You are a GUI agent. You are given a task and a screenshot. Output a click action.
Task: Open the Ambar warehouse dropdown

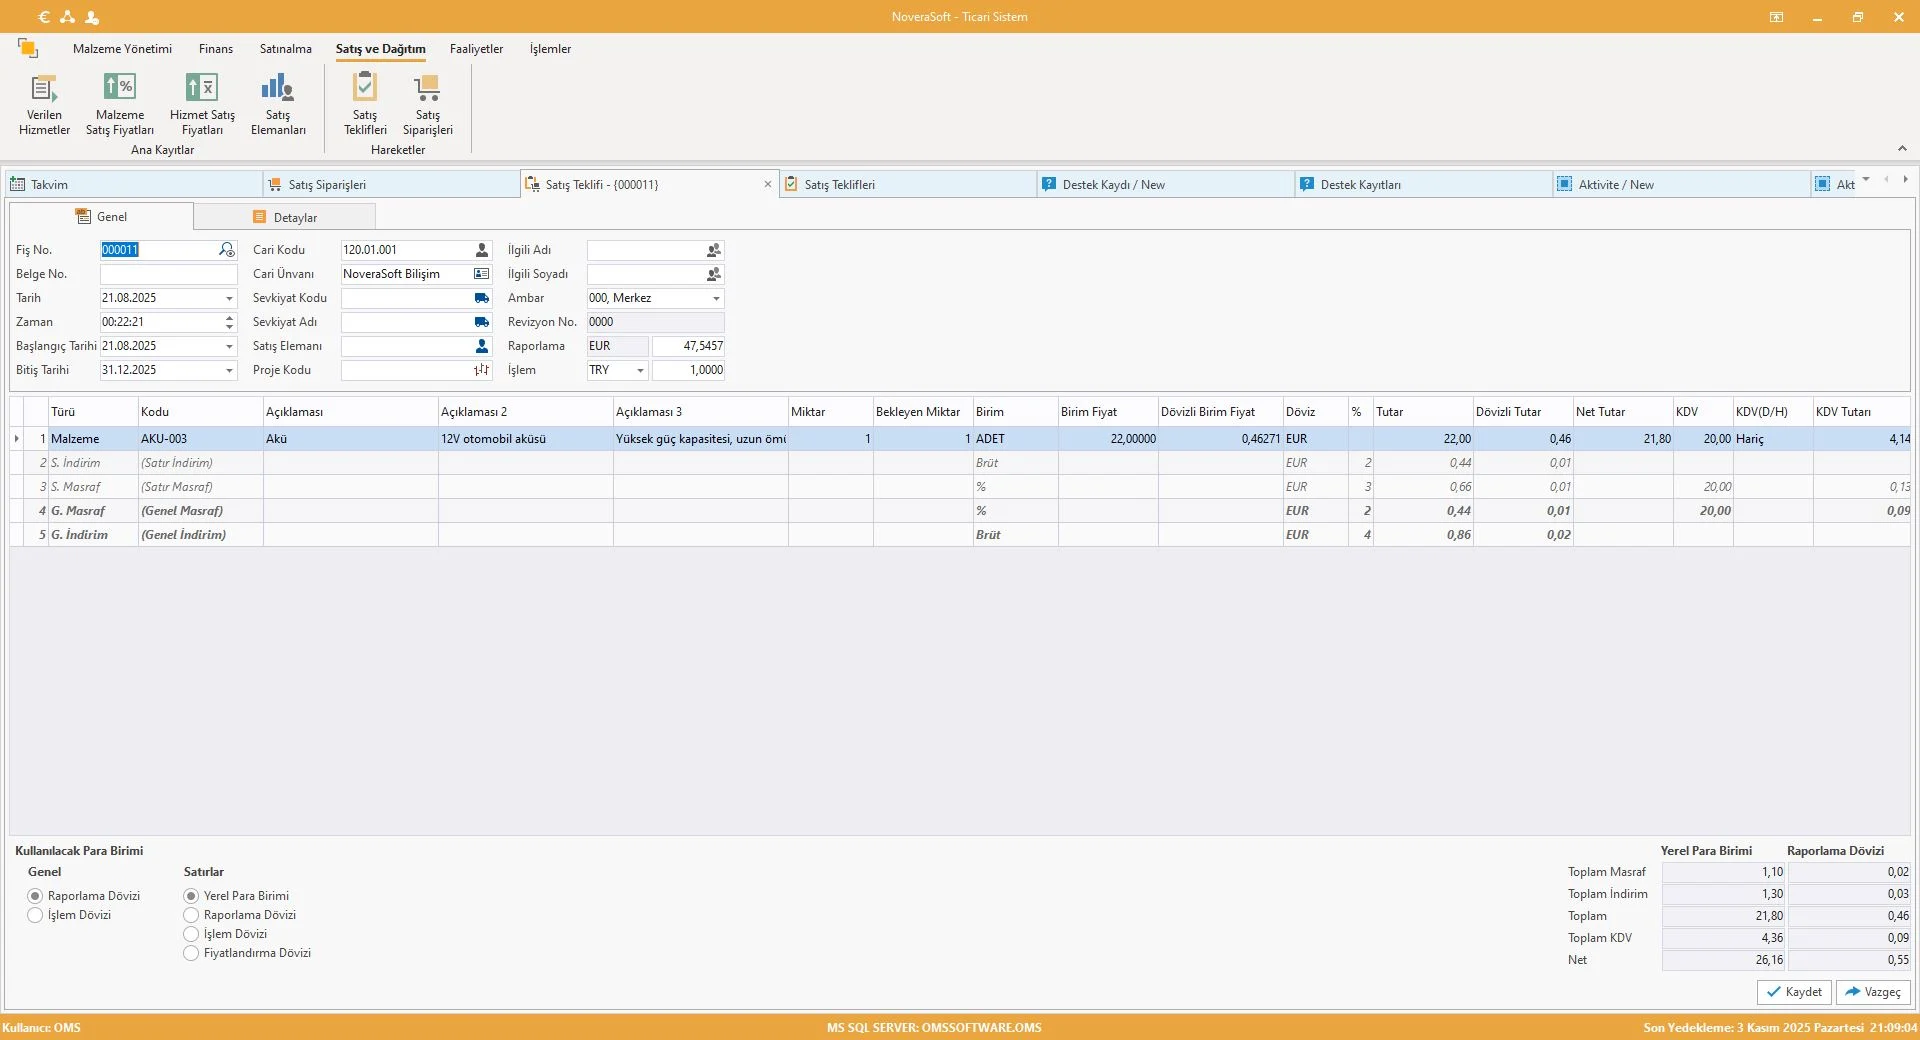pos(716,298)
